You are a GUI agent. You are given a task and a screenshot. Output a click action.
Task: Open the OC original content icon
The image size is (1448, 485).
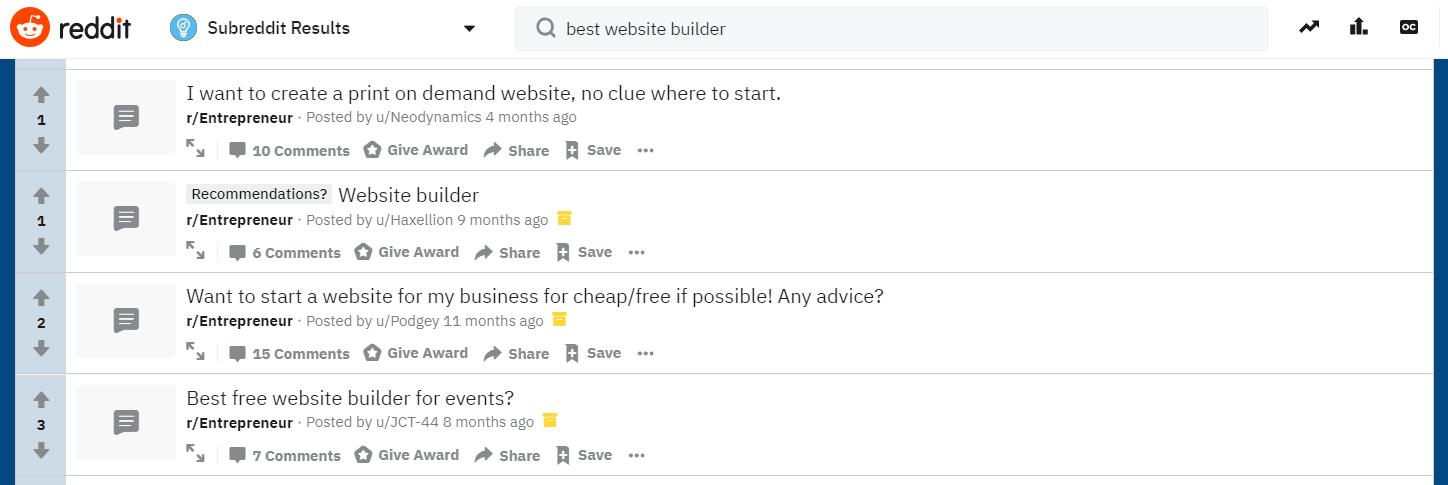tap(1408, 28)
